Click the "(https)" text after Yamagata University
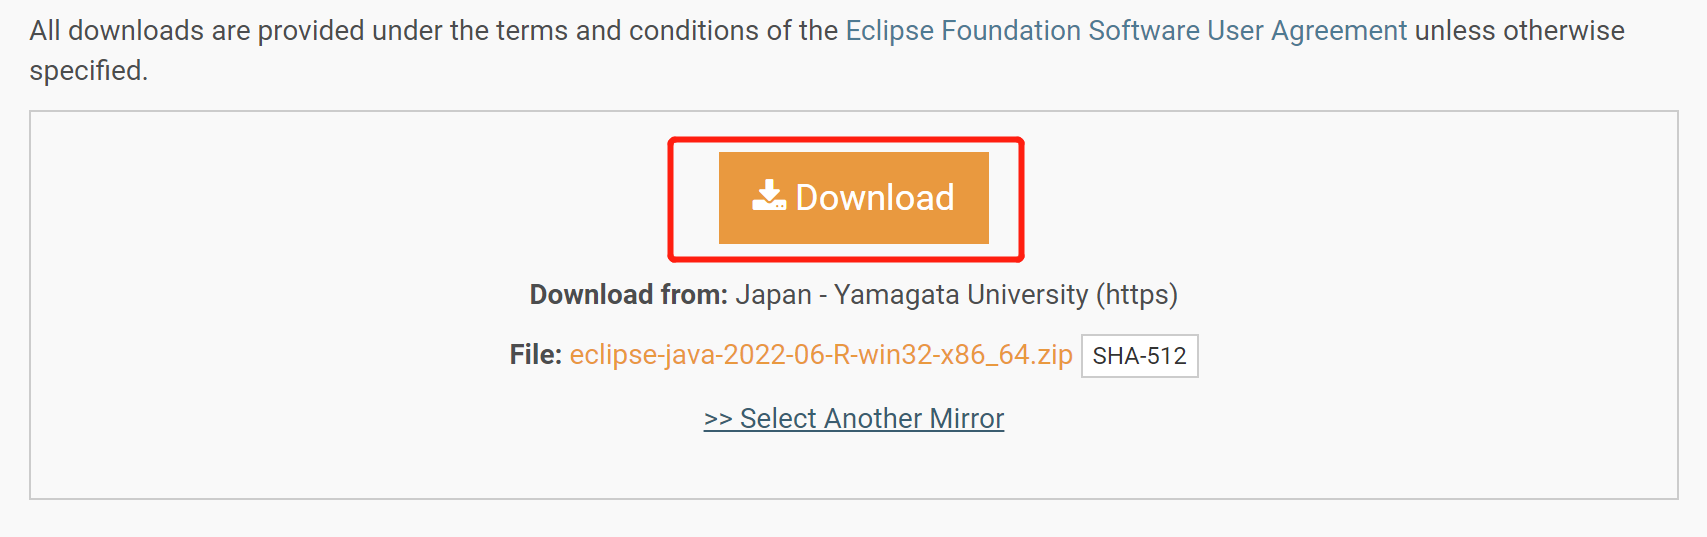The image size is (1707, 537). tap(1137, 295)
